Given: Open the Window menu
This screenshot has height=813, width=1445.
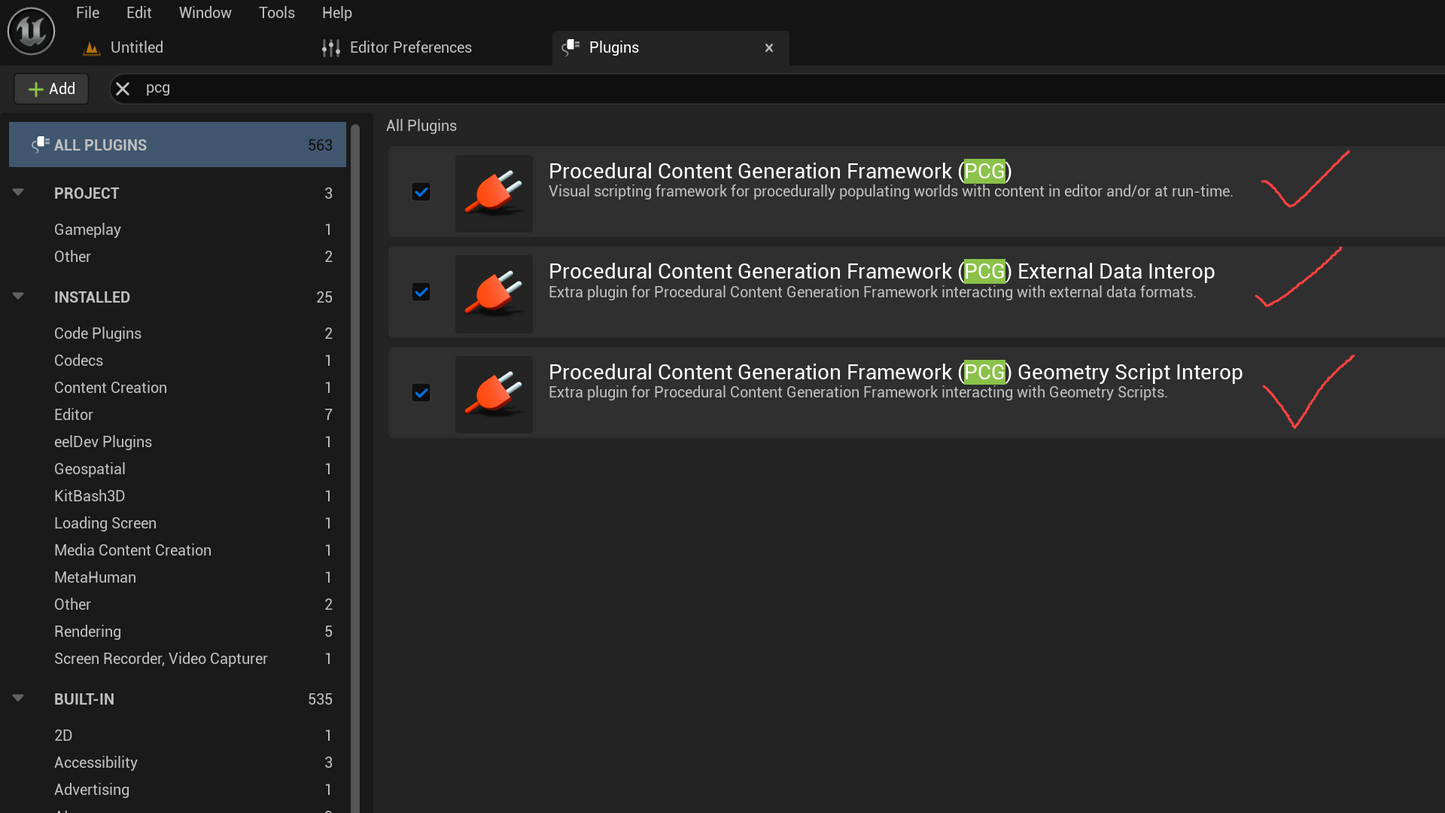Looking at the screenshot, I should (205, 13).
